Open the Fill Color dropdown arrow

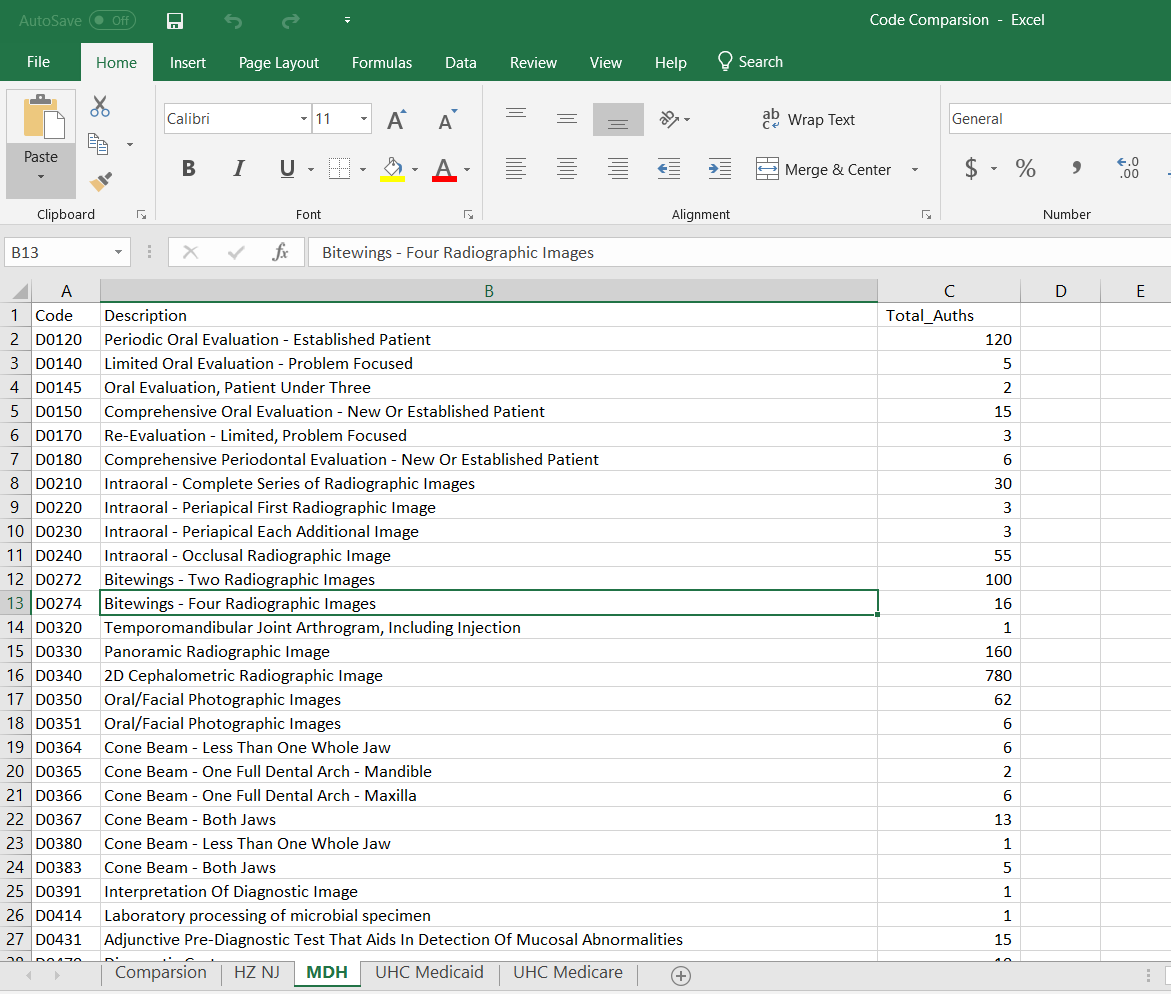[x=415, y=168]
